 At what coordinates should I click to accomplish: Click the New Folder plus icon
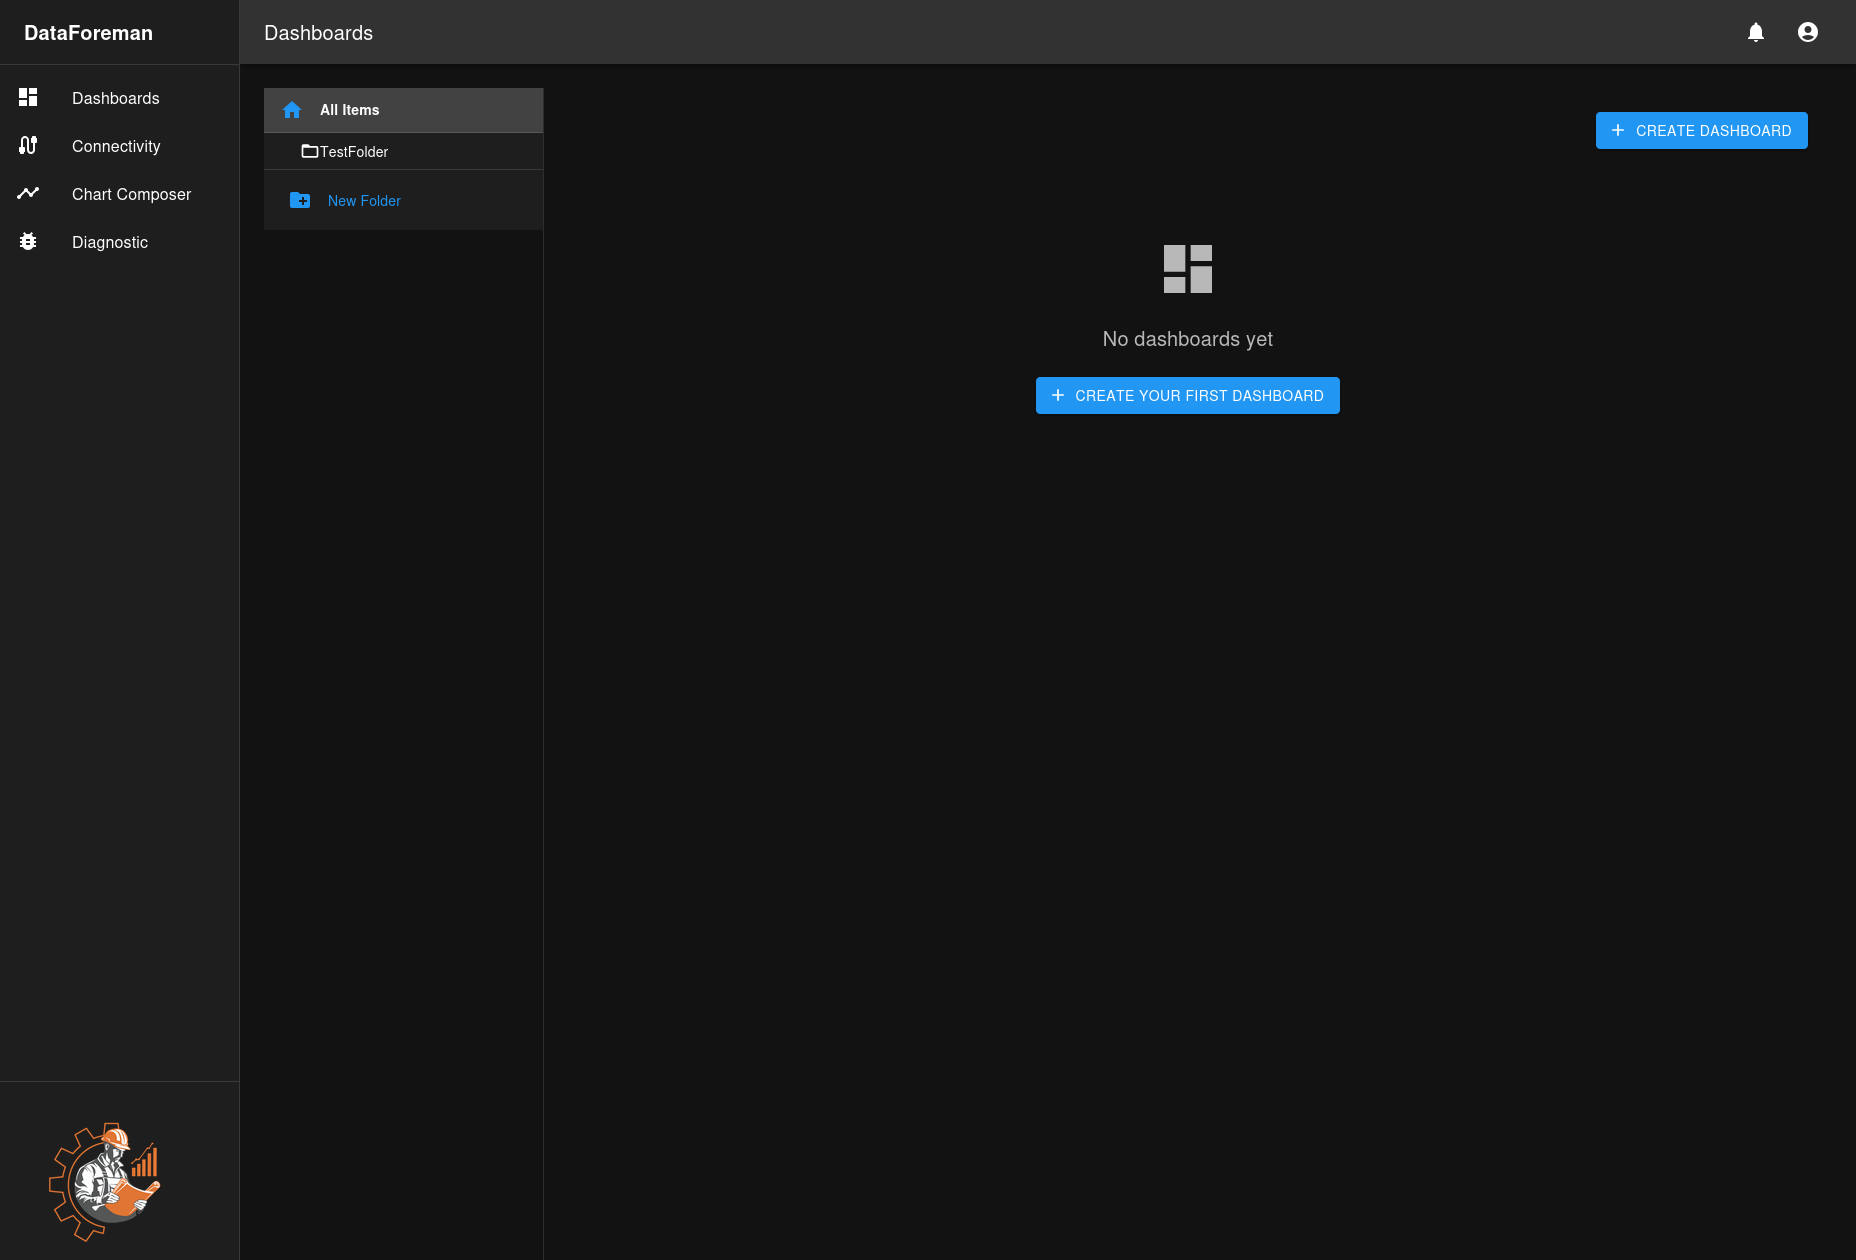click(x=300, y=200)
